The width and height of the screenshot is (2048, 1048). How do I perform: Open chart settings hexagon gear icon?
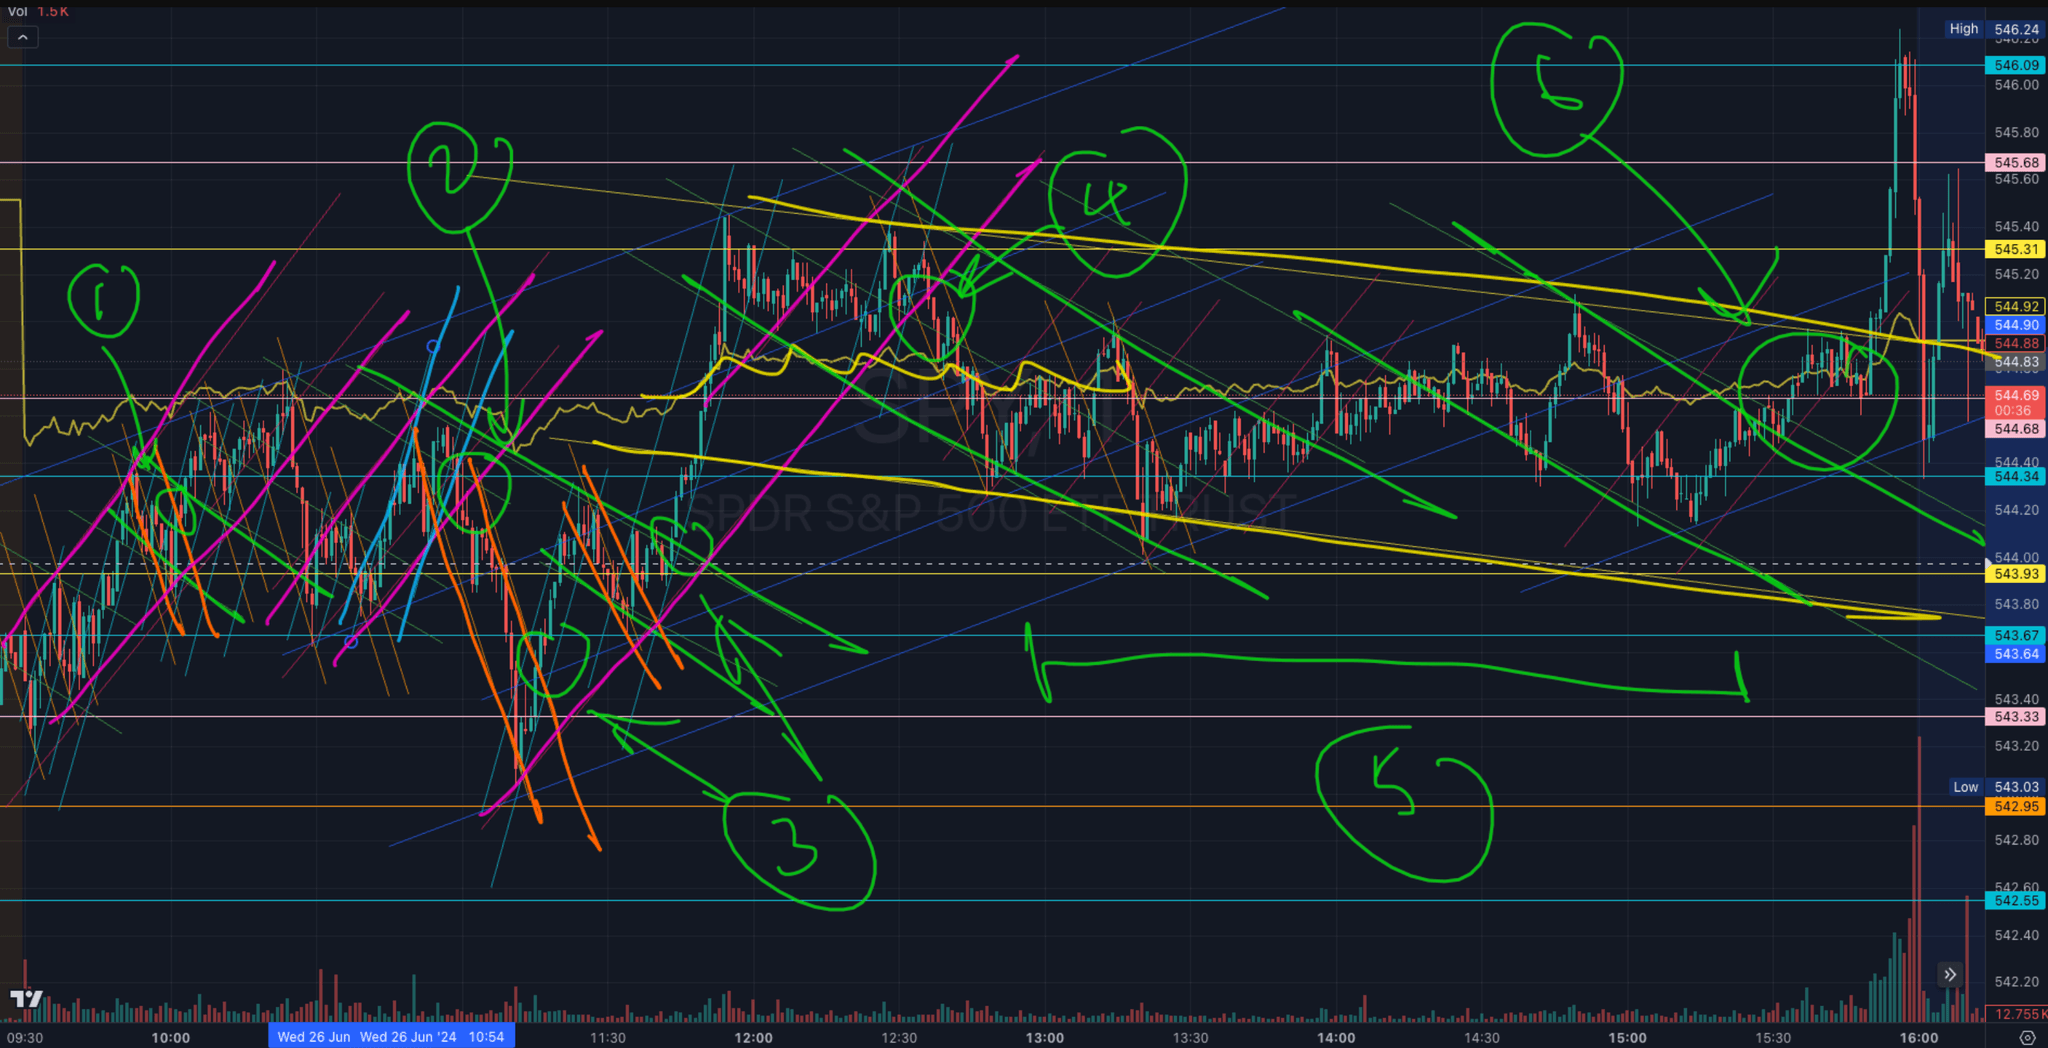[2027, 1038]
